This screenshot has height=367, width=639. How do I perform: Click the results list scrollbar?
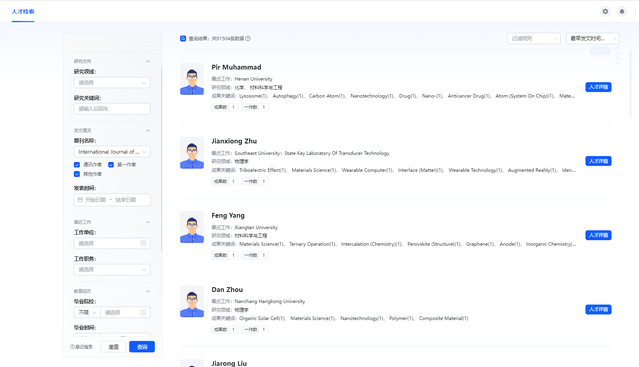tap(631, 84)
